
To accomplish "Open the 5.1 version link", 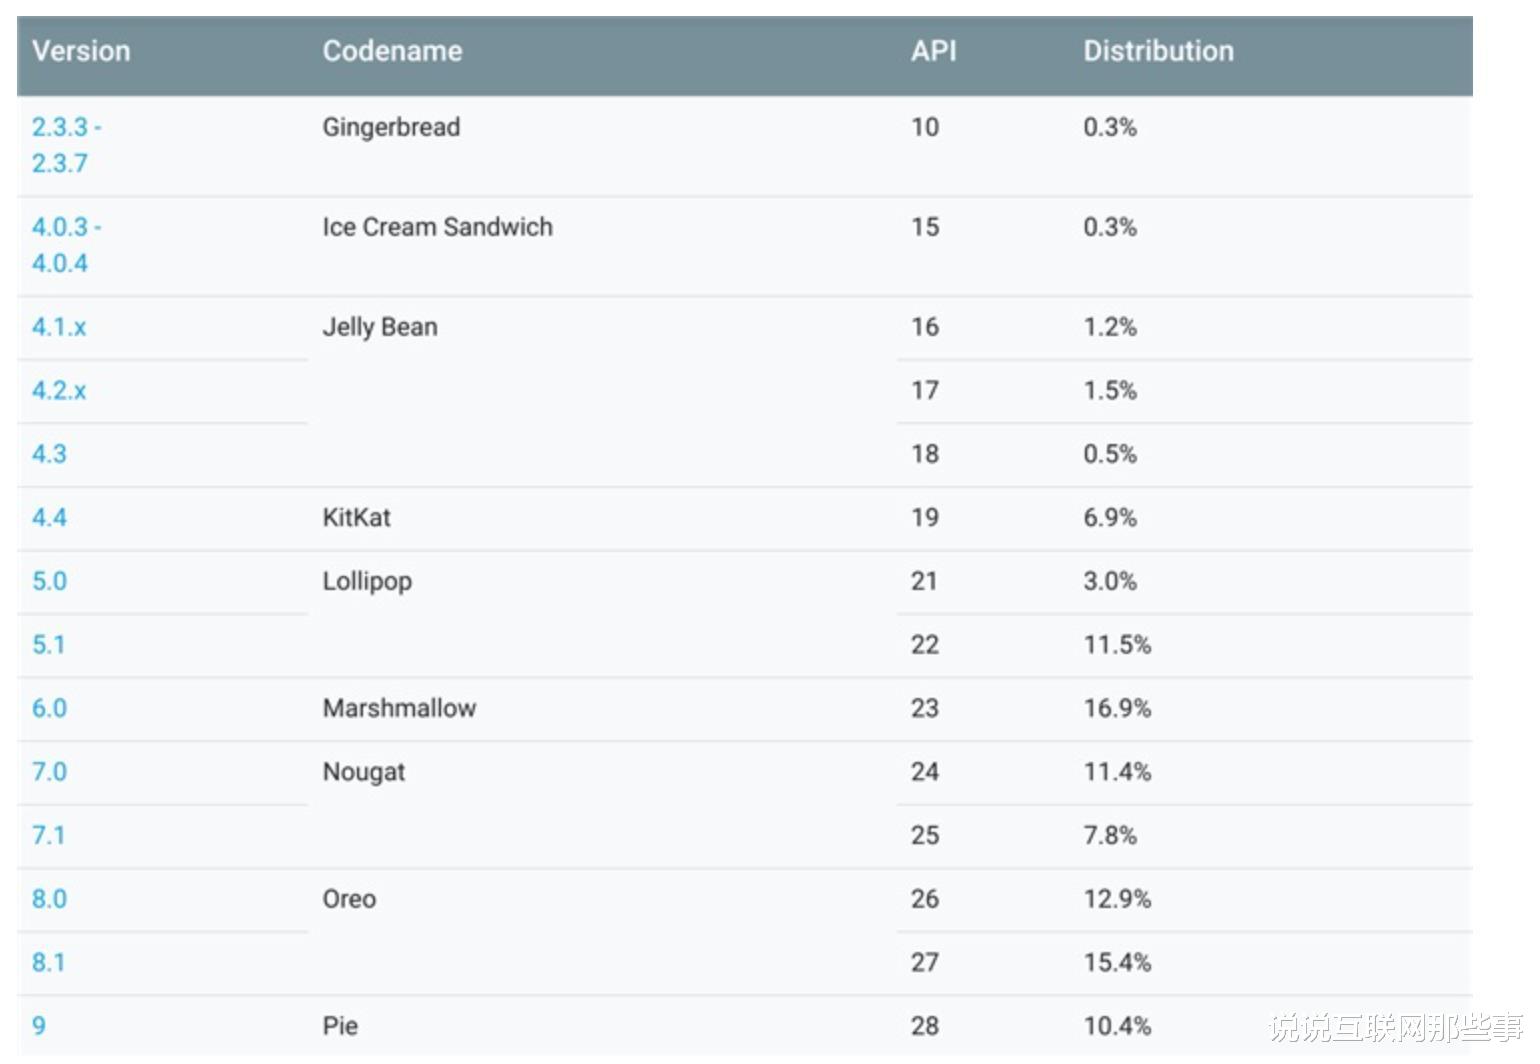I will [x=48, y=645].
